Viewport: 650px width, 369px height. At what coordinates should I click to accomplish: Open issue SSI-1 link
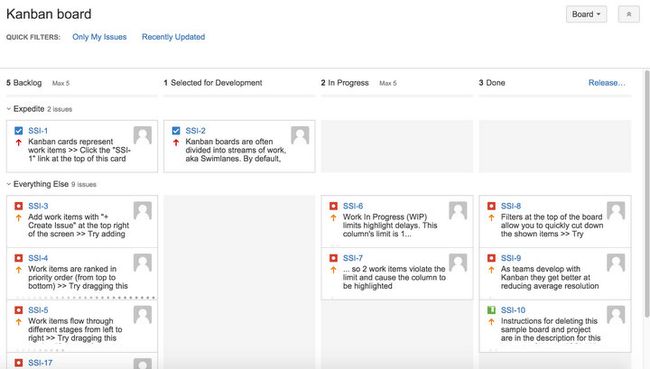point(38,131)
